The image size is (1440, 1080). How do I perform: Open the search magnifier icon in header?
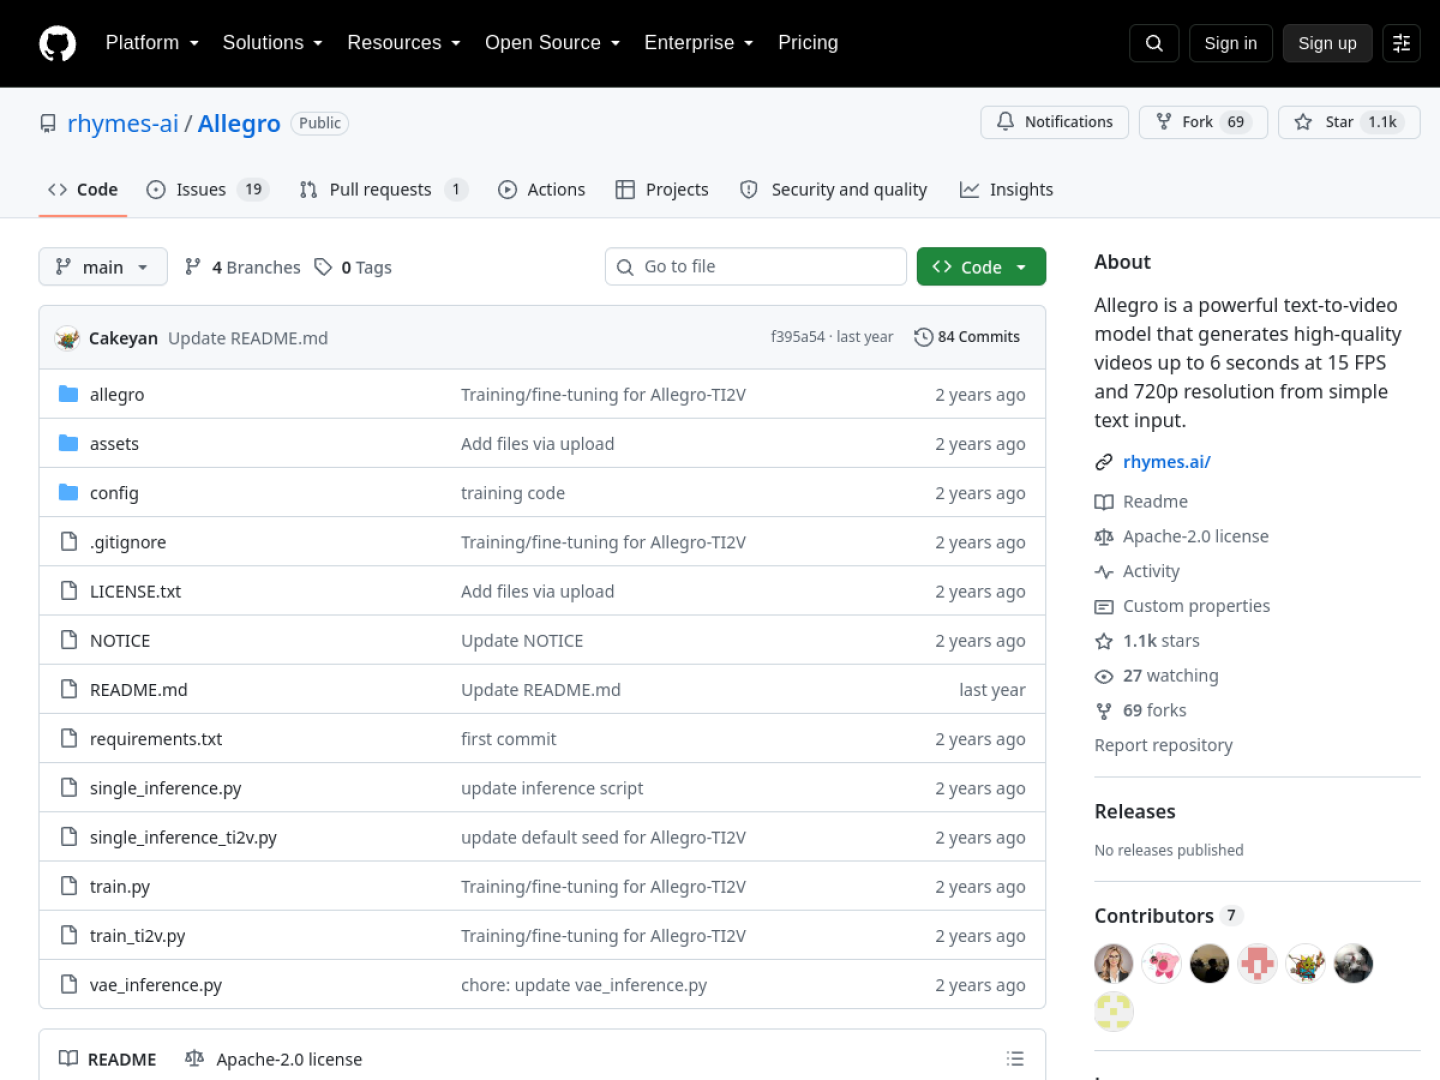pos(1154,43)
